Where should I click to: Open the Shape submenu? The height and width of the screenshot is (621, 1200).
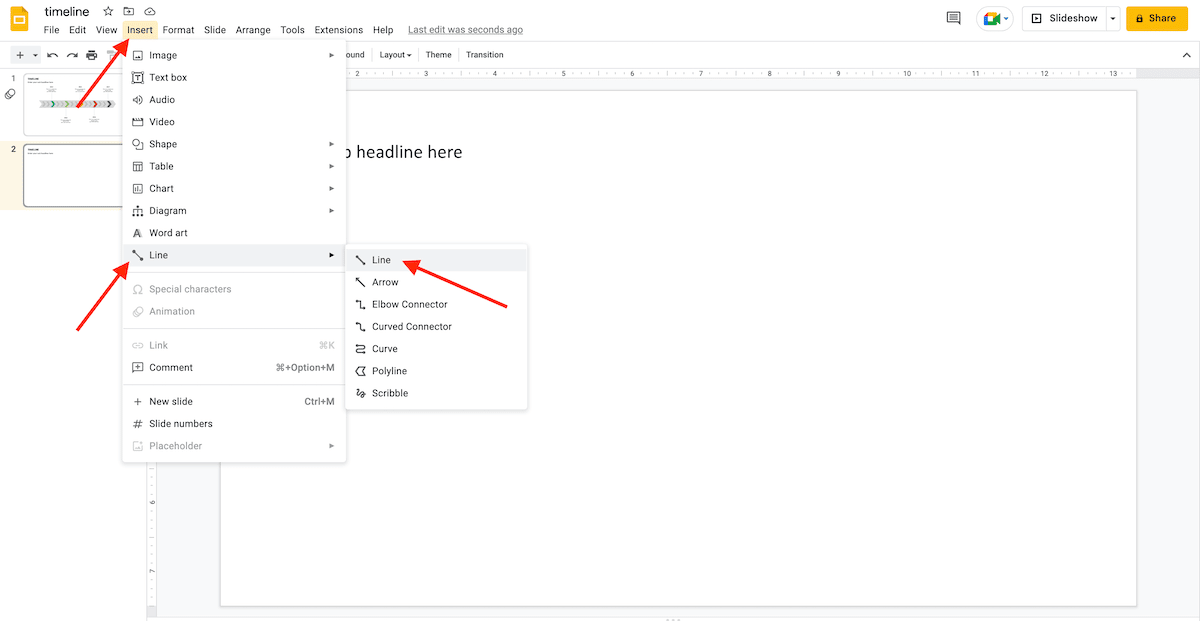point(234,144)
